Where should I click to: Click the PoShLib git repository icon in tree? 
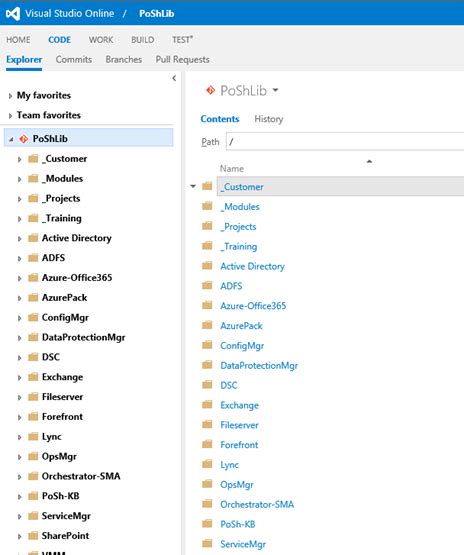pos(24,139)
